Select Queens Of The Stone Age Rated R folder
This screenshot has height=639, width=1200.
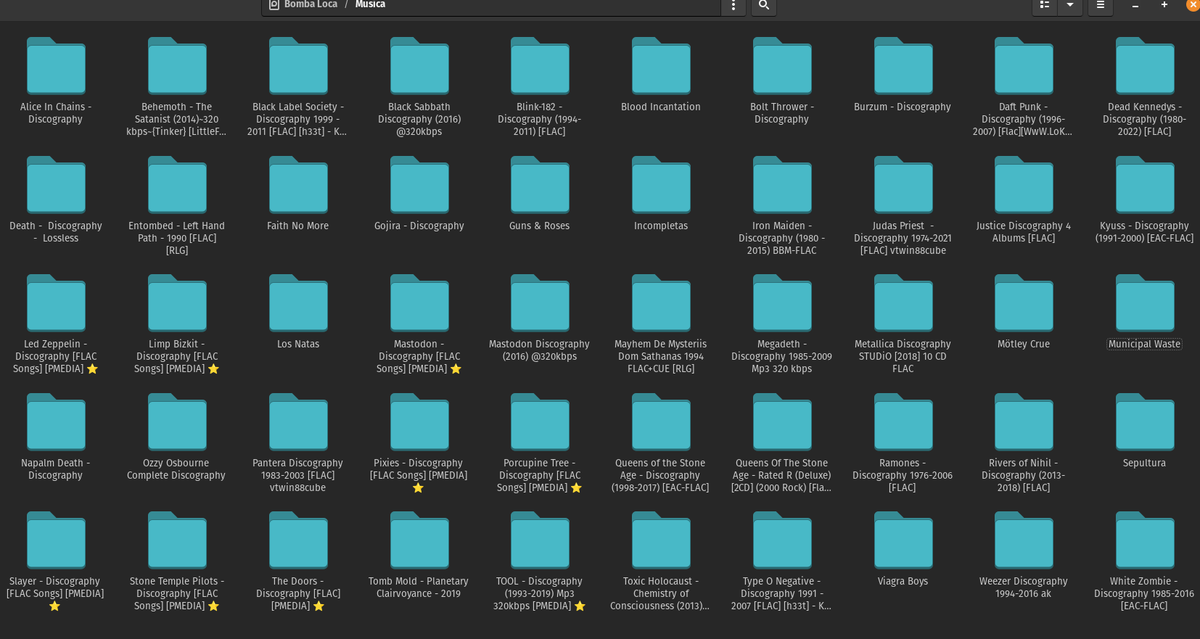(x=782, y=422)
